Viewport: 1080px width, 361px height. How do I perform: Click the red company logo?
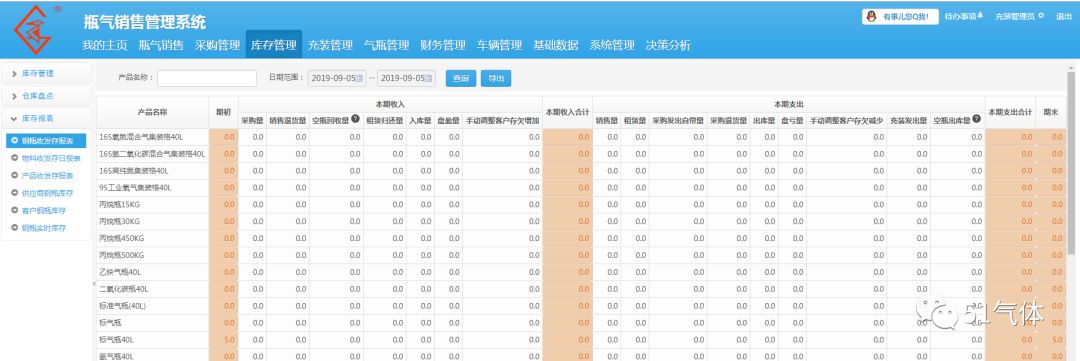click(32, 29)
